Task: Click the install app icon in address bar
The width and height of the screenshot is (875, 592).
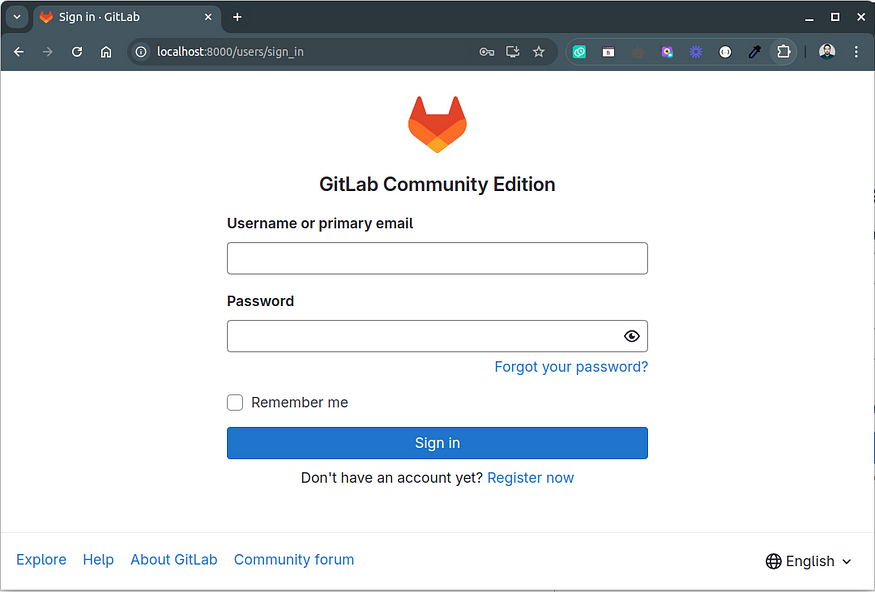Action: [x=512, y=52]
